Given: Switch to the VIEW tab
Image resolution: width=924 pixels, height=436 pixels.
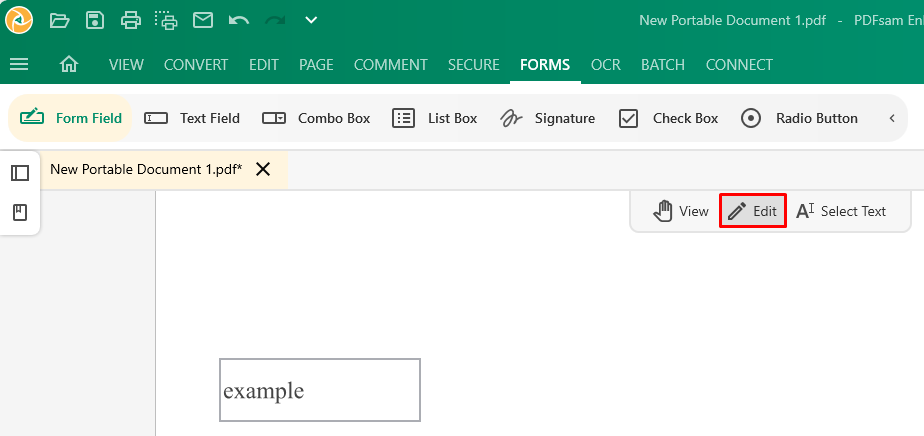Looking at the screenshot, I should (126, 64).
